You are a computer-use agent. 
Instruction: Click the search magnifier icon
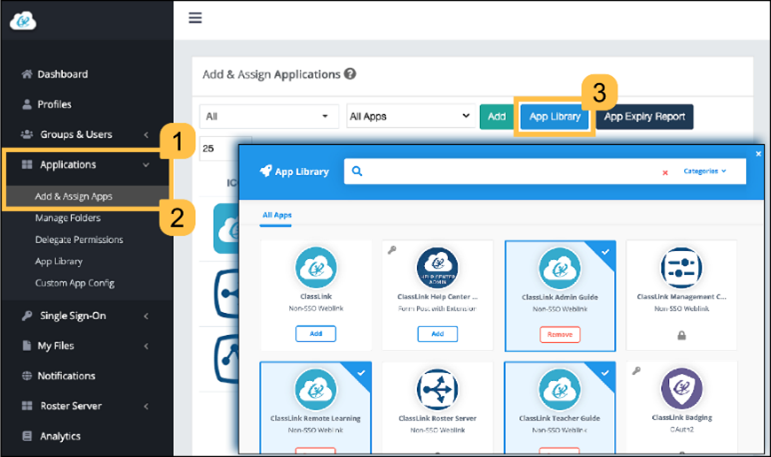[357, 171]
